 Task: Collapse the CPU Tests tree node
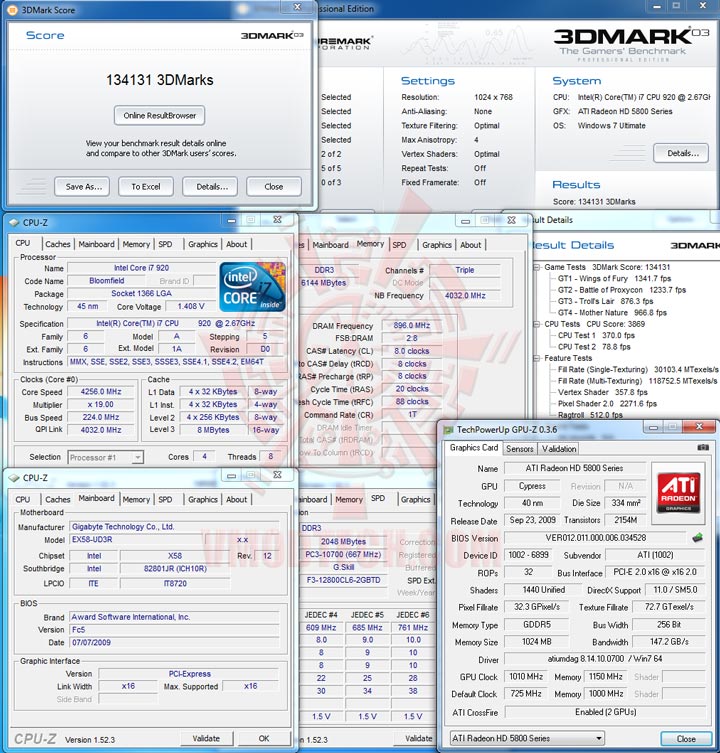(x=537, y=324)
